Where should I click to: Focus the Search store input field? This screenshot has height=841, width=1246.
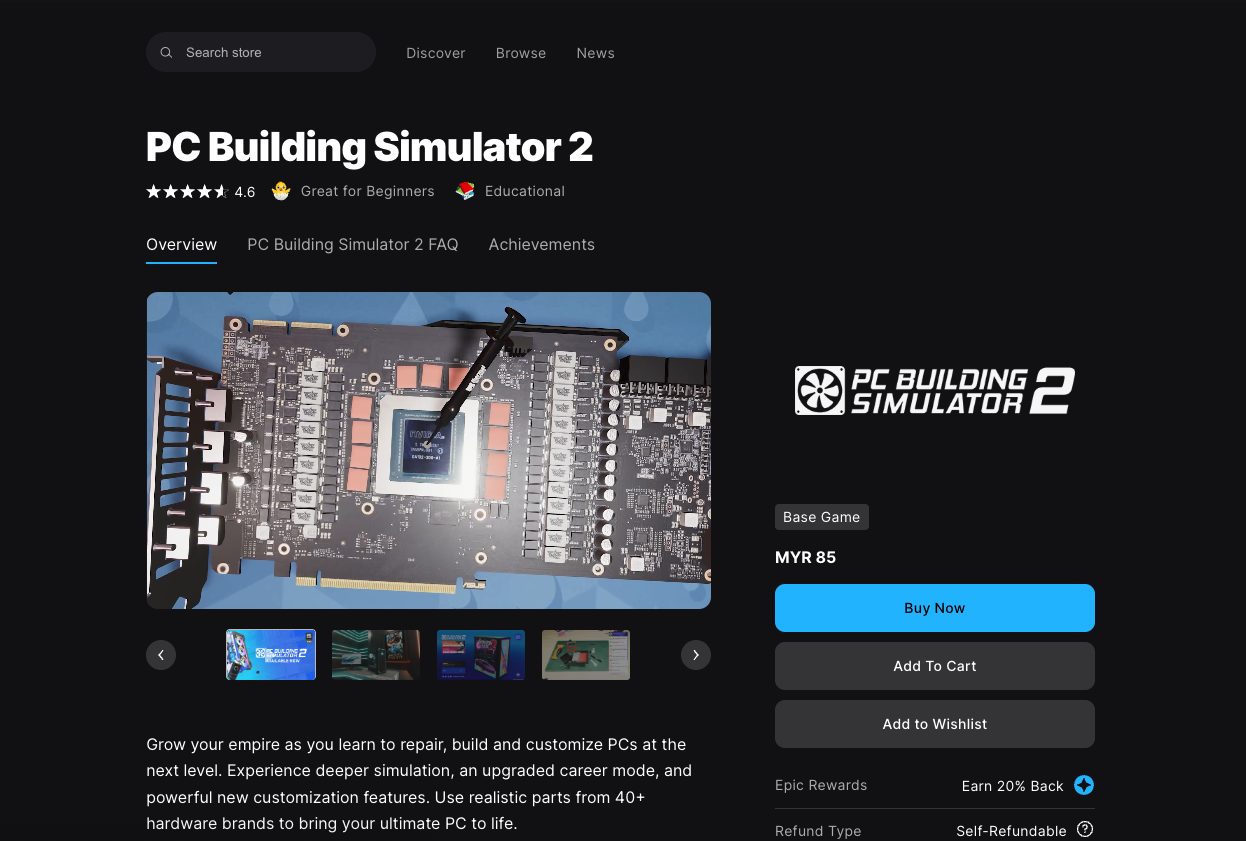[261, 52]
